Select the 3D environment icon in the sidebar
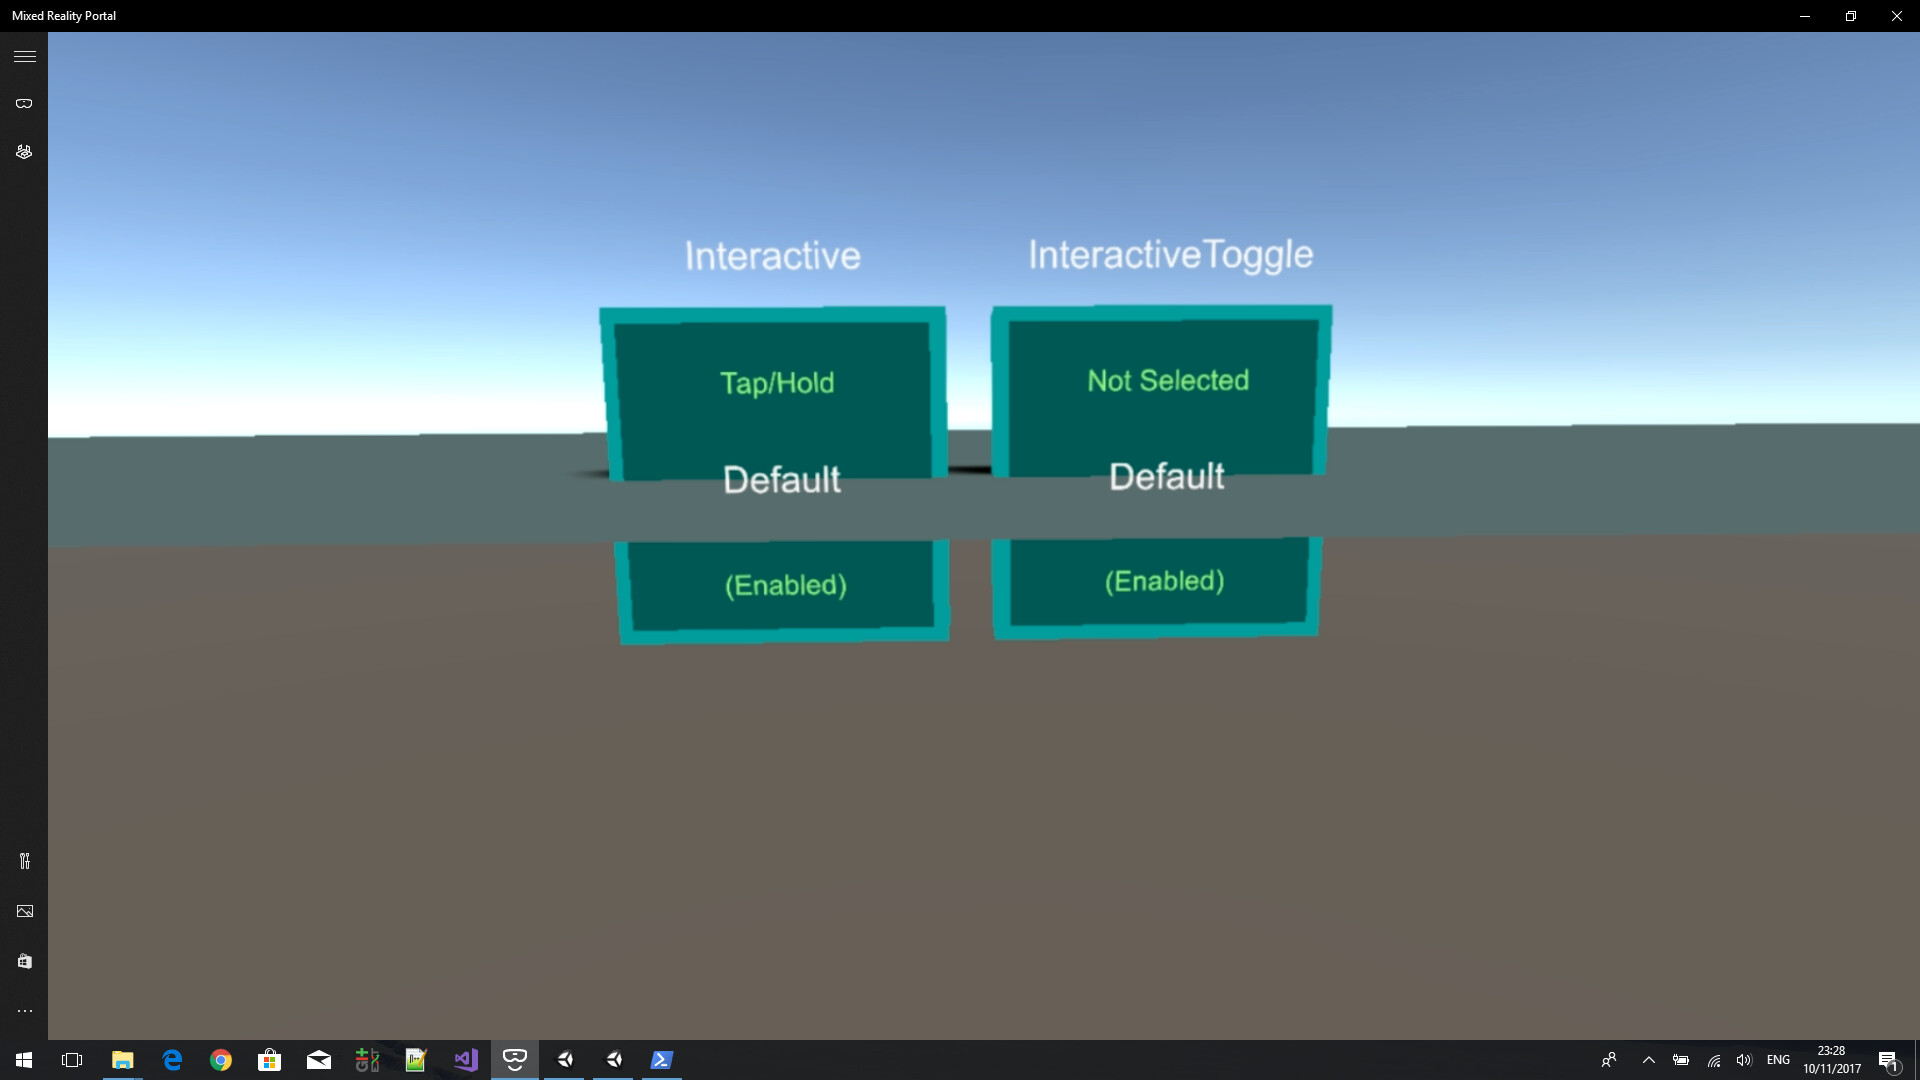This screenshot has width=1920, height=1080. [x=24, y=151]
